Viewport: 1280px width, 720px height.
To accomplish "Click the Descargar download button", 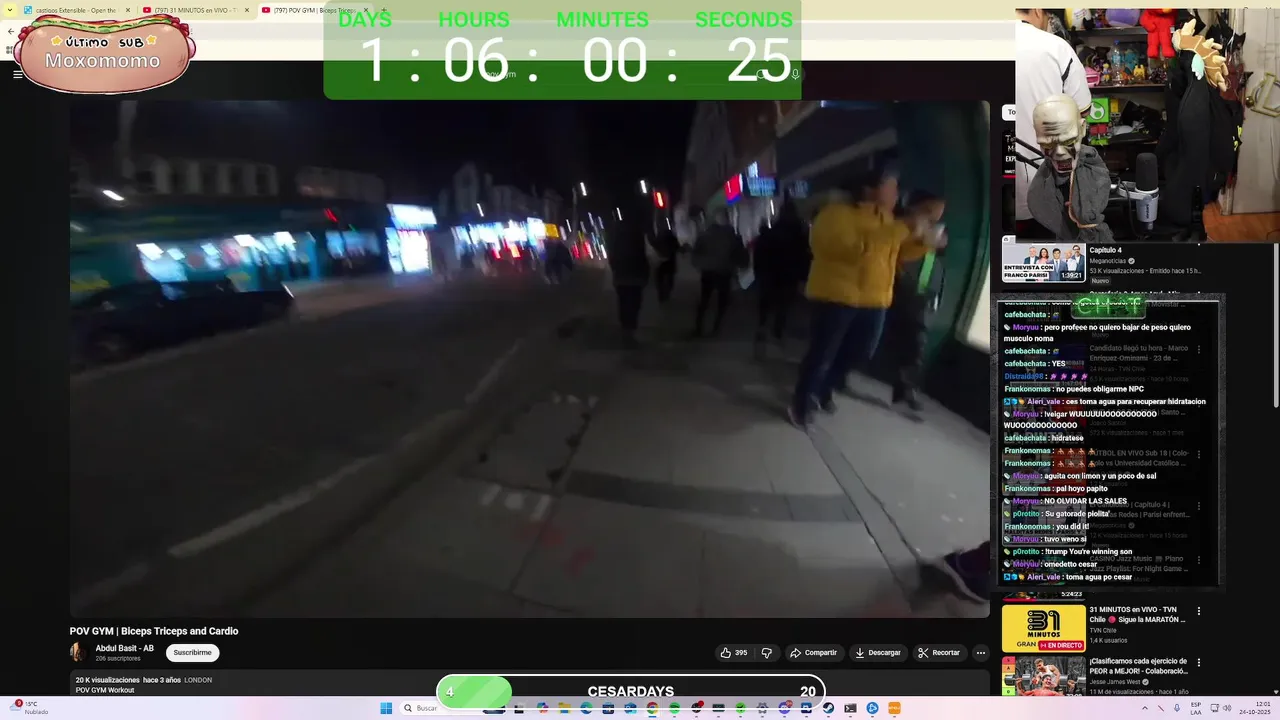I will (878, 652).
